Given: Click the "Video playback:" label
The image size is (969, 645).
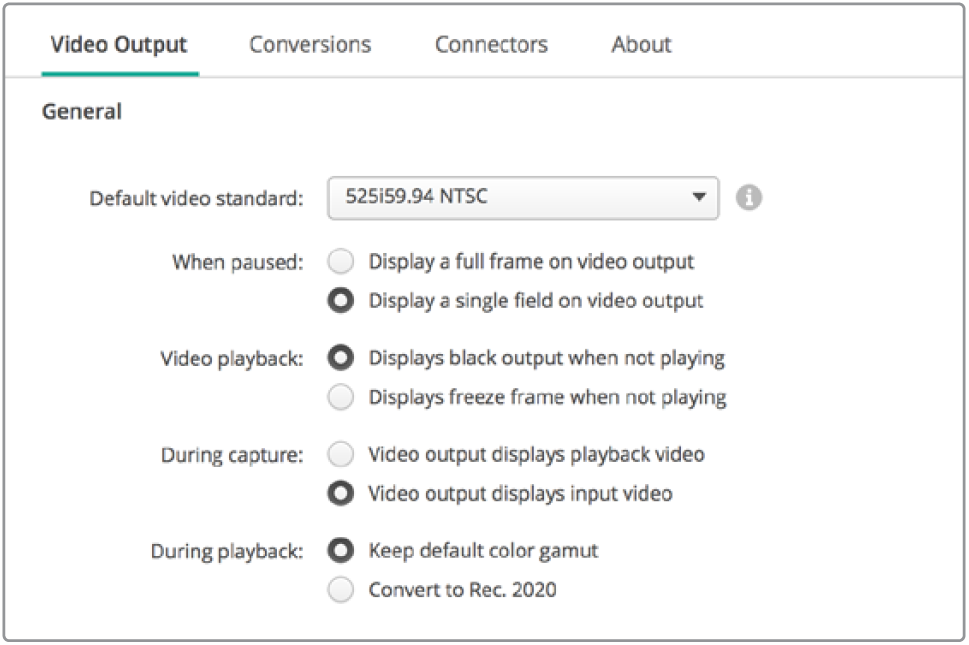Looking at the screenshot, I should pyautogui.click(x=231, y=359).
